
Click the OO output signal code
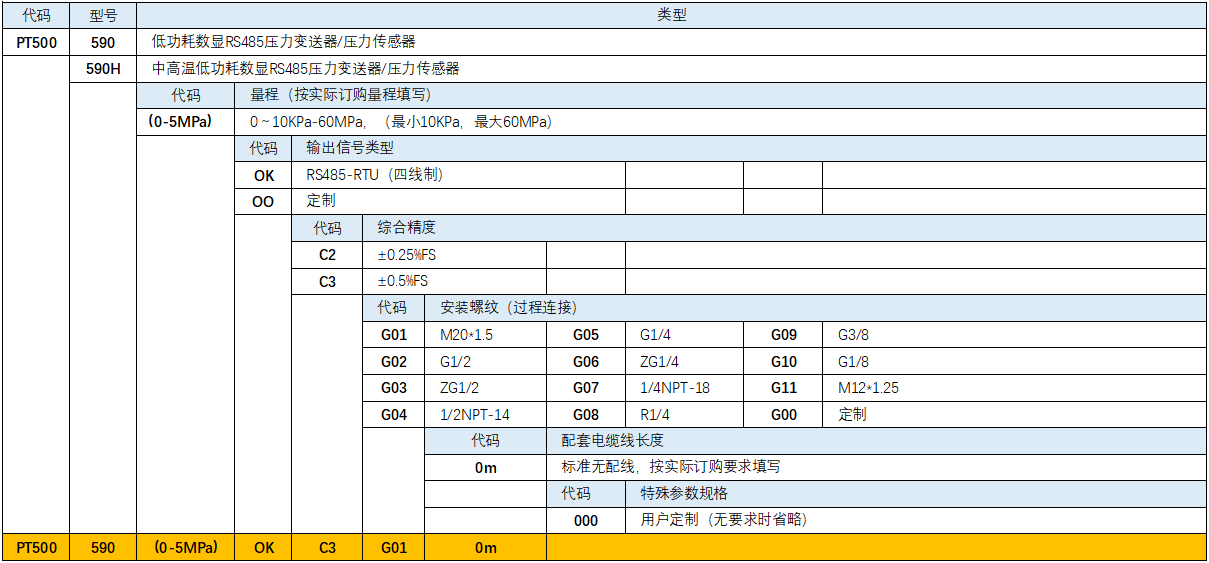tap(263, 201)
